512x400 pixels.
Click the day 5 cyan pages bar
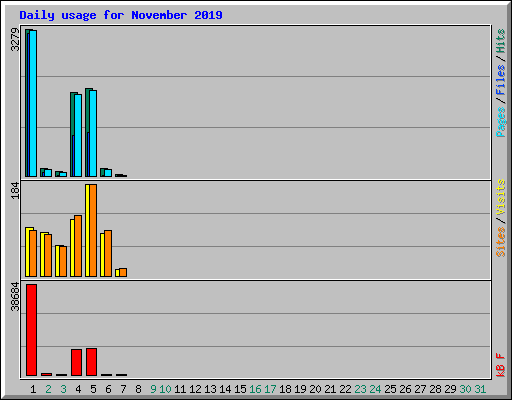(93, 133)
